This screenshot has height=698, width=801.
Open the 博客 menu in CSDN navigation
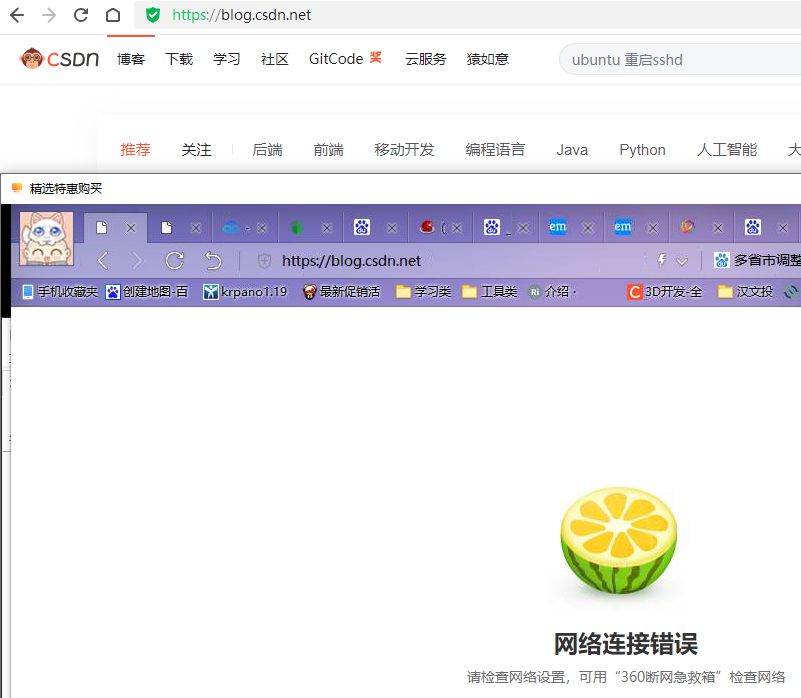pos(131,59)
